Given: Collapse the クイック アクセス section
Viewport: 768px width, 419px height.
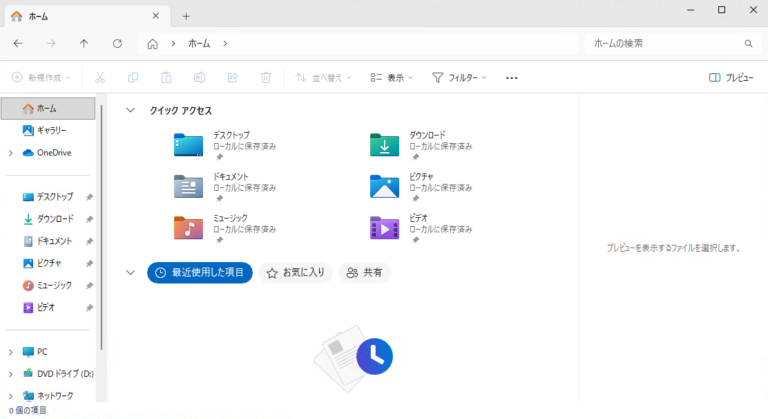Looking at the screenshot, I should [130, 111].
